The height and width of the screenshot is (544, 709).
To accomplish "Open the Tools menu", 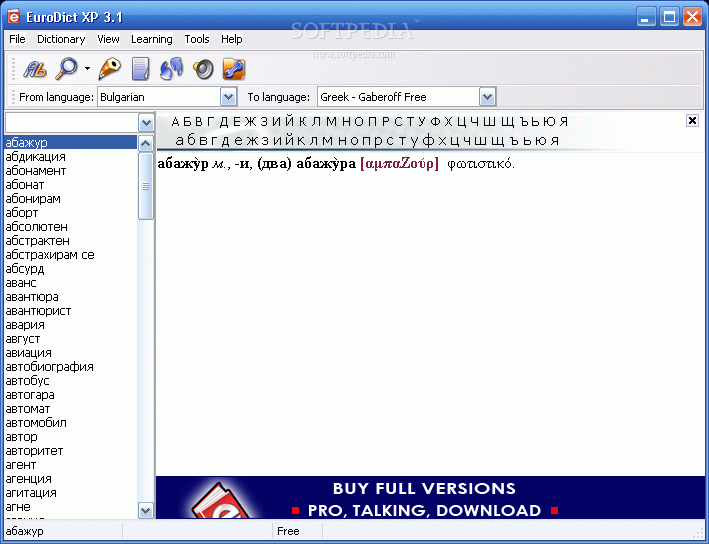I will [197, 39].
